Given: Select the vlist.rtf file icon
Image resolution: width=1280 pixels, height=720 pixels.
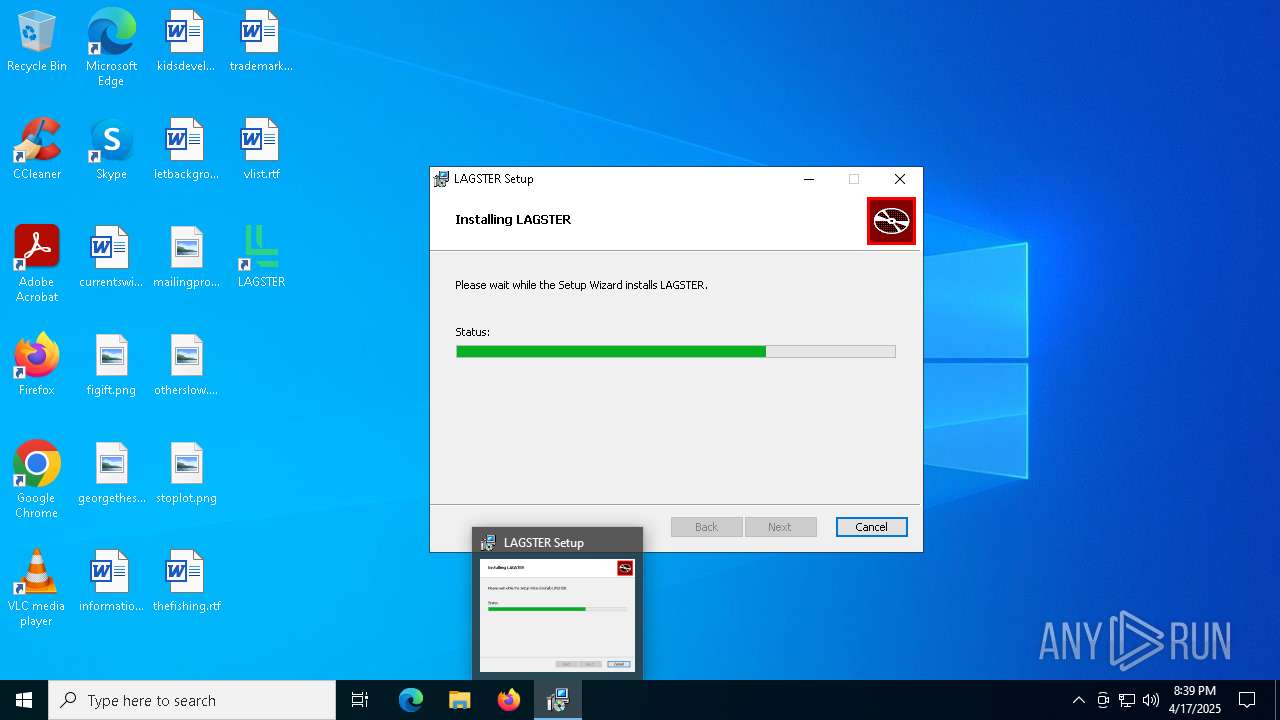Looking at the screenshot, I should tap(260, 149).
